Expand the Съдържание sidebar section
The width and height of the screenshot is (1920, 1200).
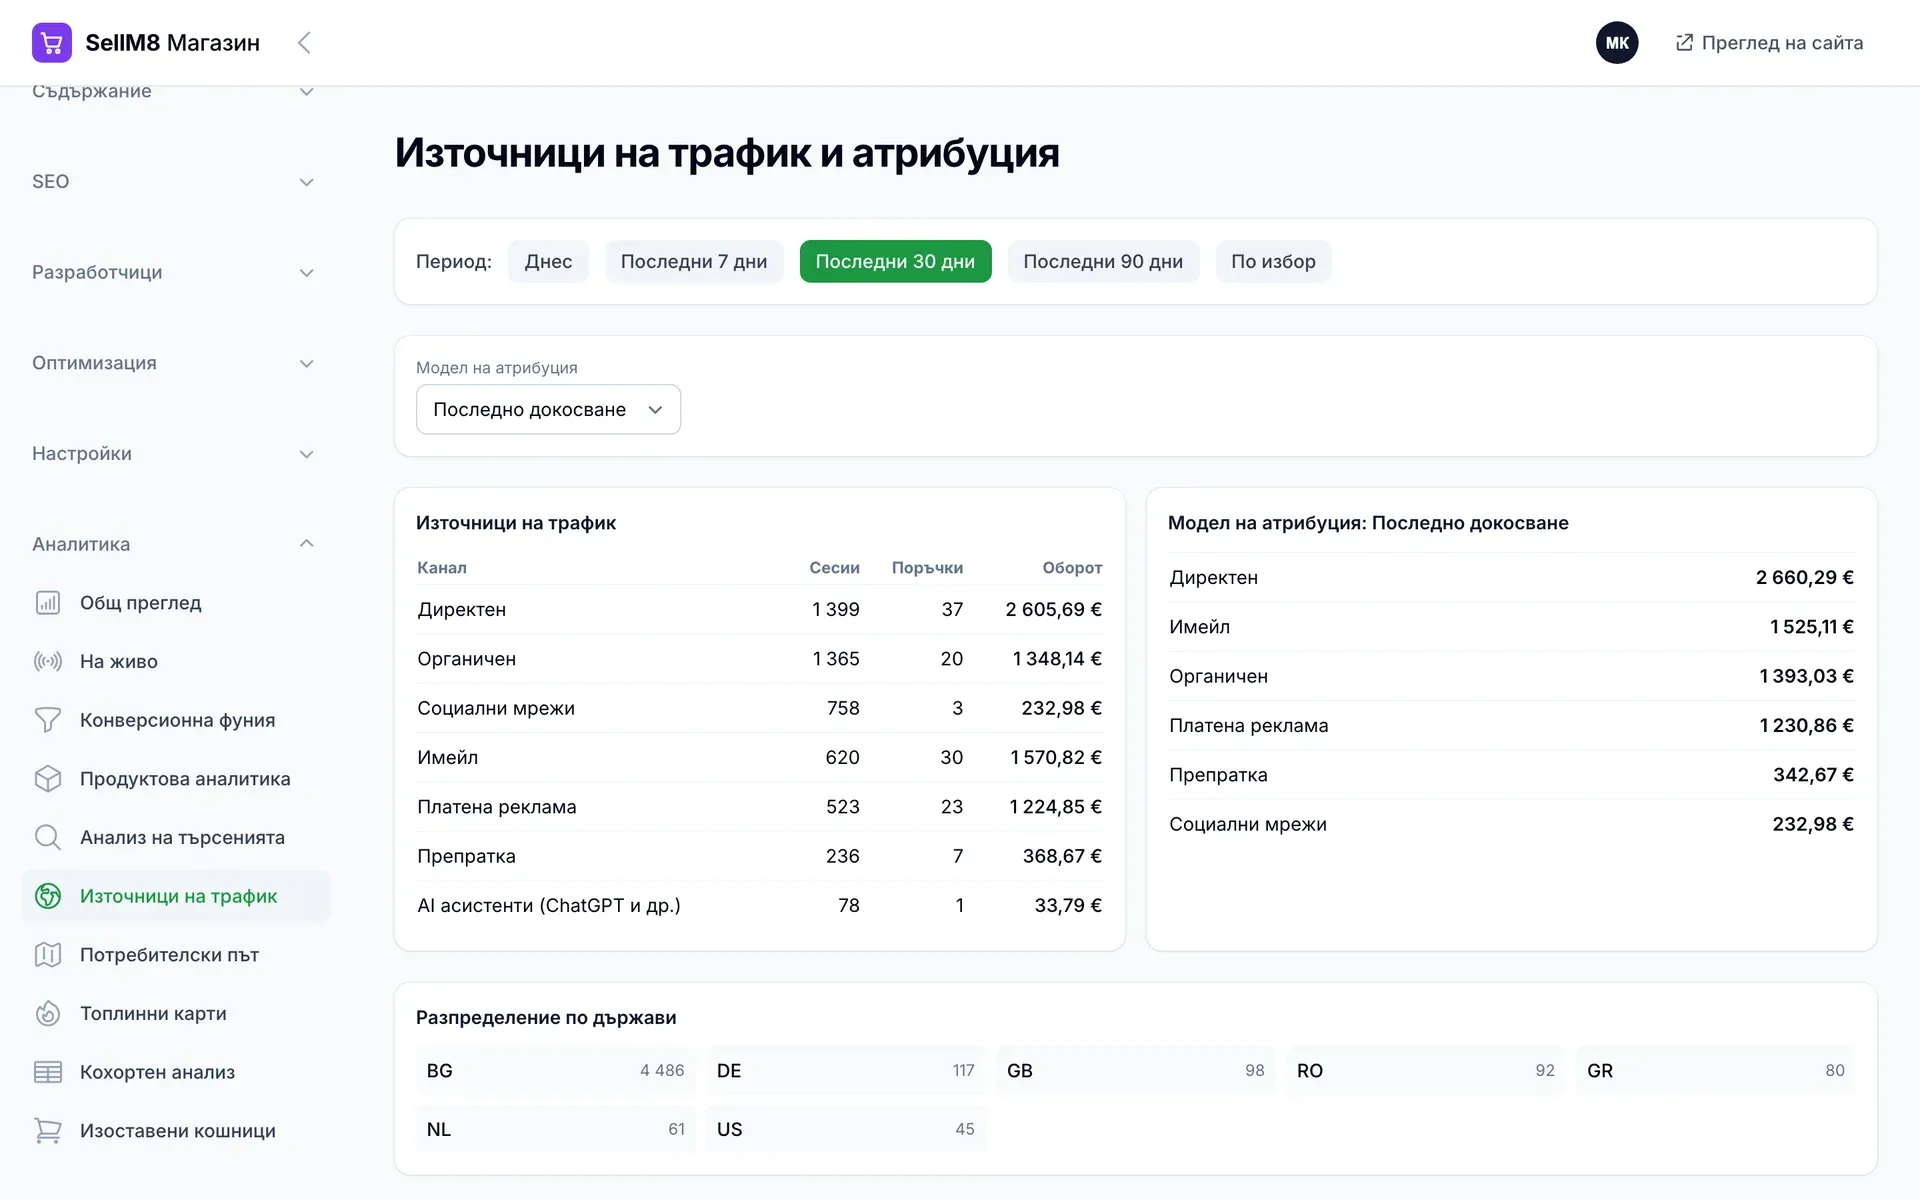point(174,91)
